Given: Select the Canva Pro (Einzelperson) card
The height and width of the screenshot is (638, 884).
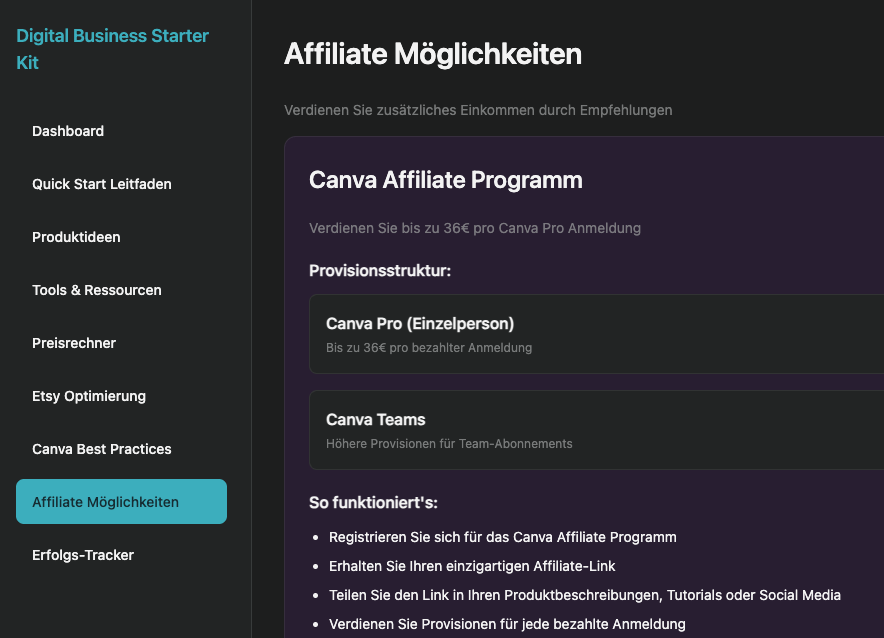Looking at the screenshot, I should 596,334.
